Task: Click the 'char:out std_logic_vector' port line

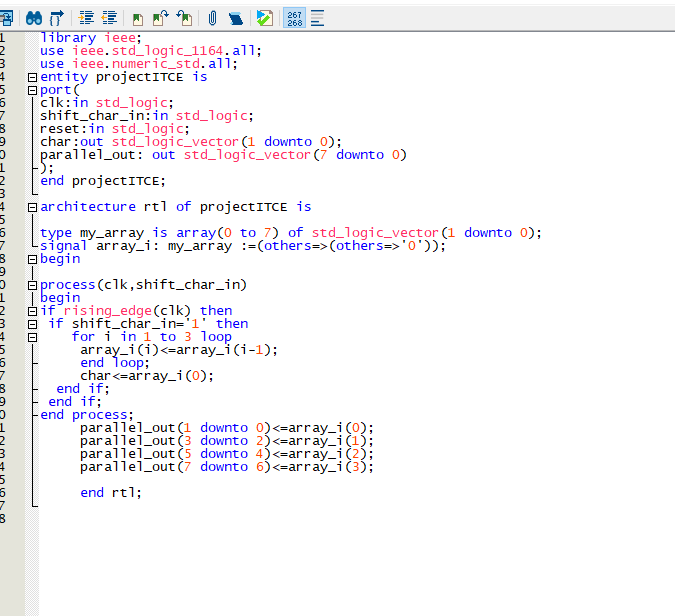Action: 191,142
